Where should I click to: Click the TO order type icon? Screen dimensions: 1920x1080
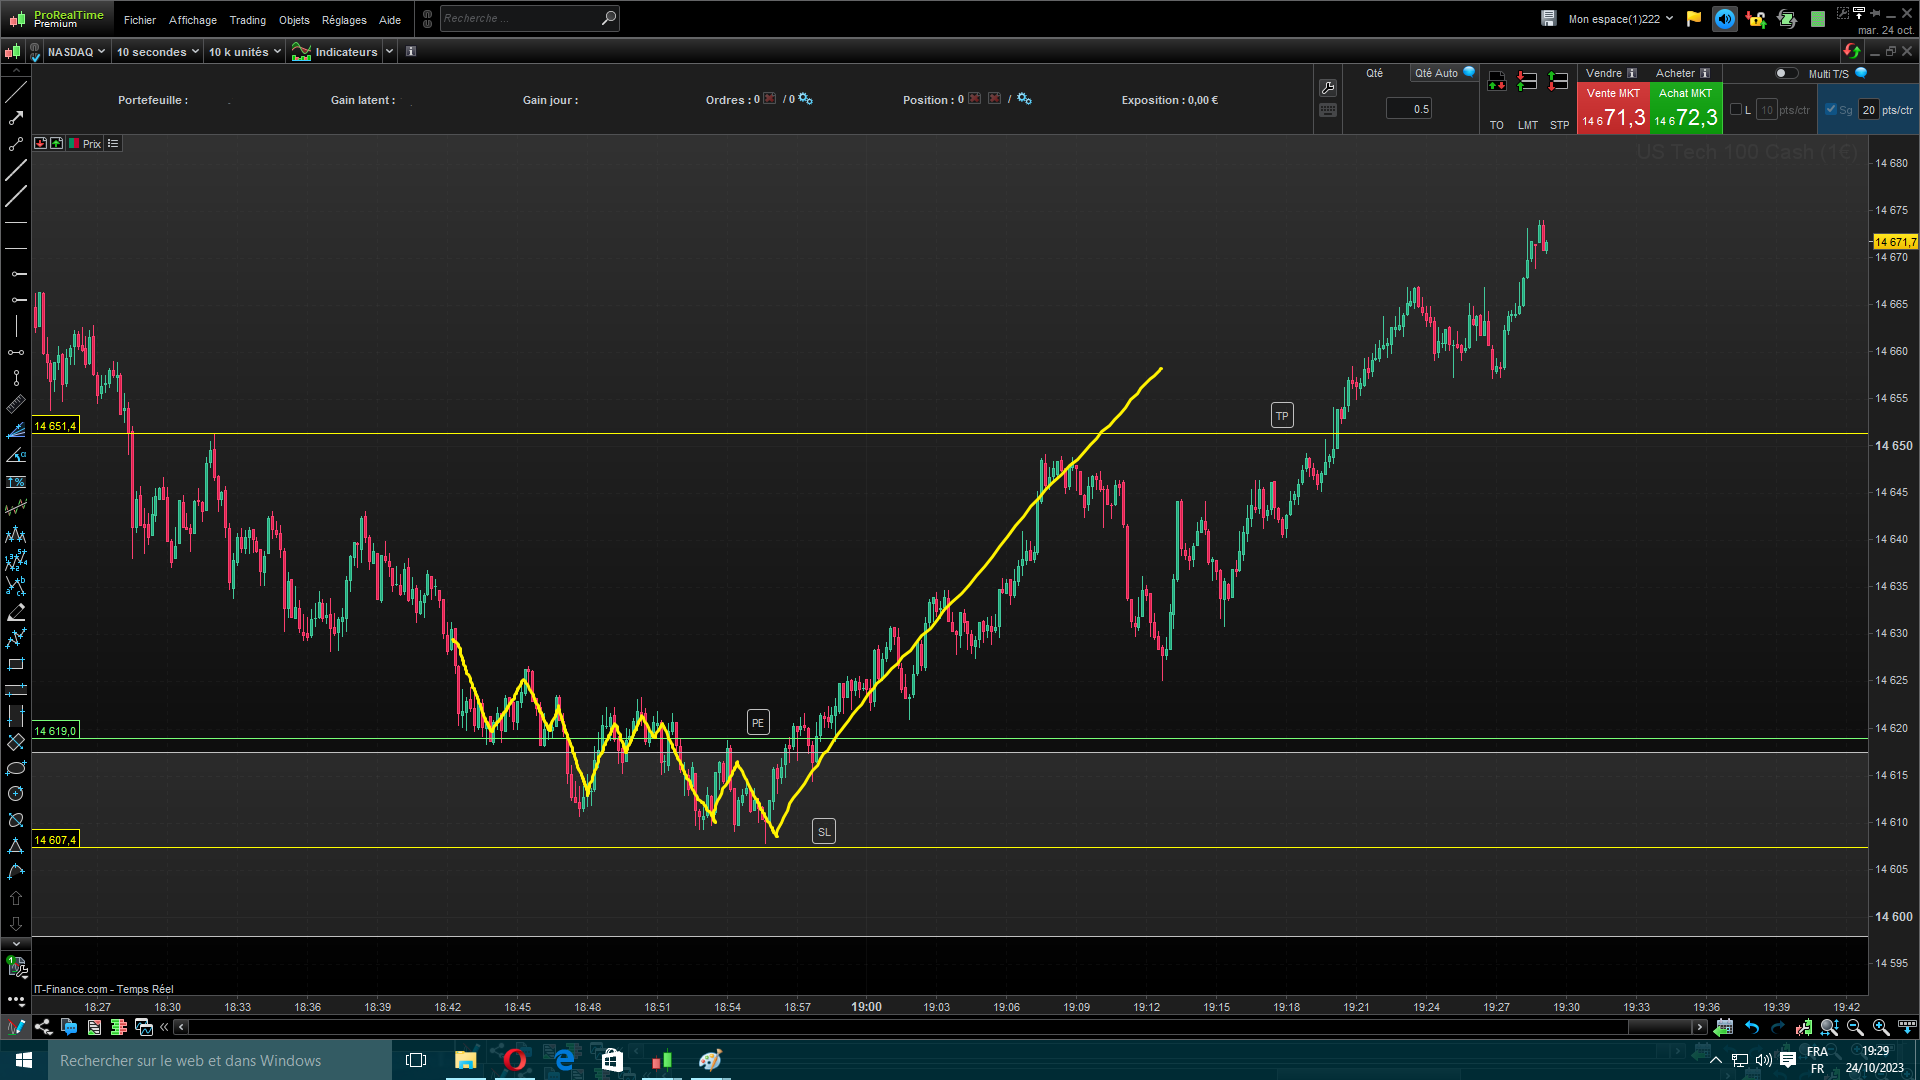tap(1496, 82)
